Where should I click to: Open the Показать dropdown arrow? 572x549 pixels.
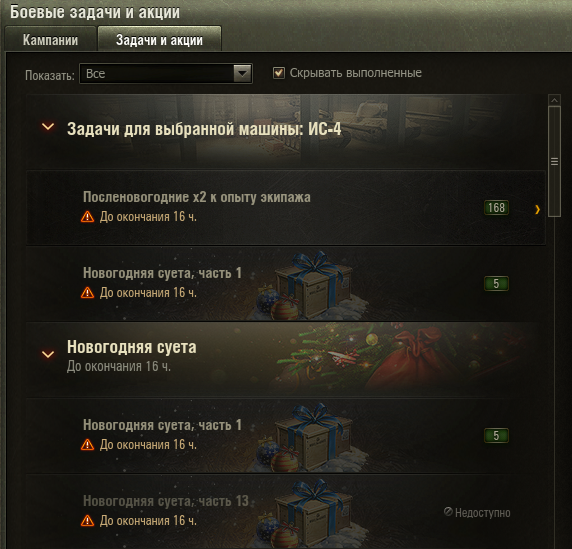click(242, 73)
